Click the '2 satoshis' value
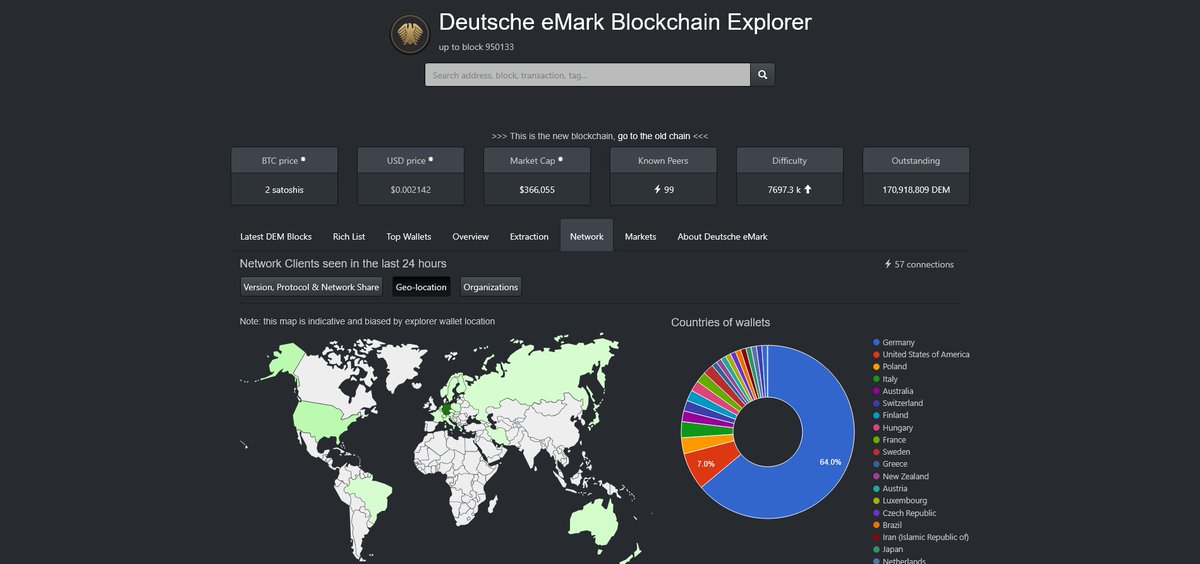Viewport: 1200px width, 564px height. 284,189
